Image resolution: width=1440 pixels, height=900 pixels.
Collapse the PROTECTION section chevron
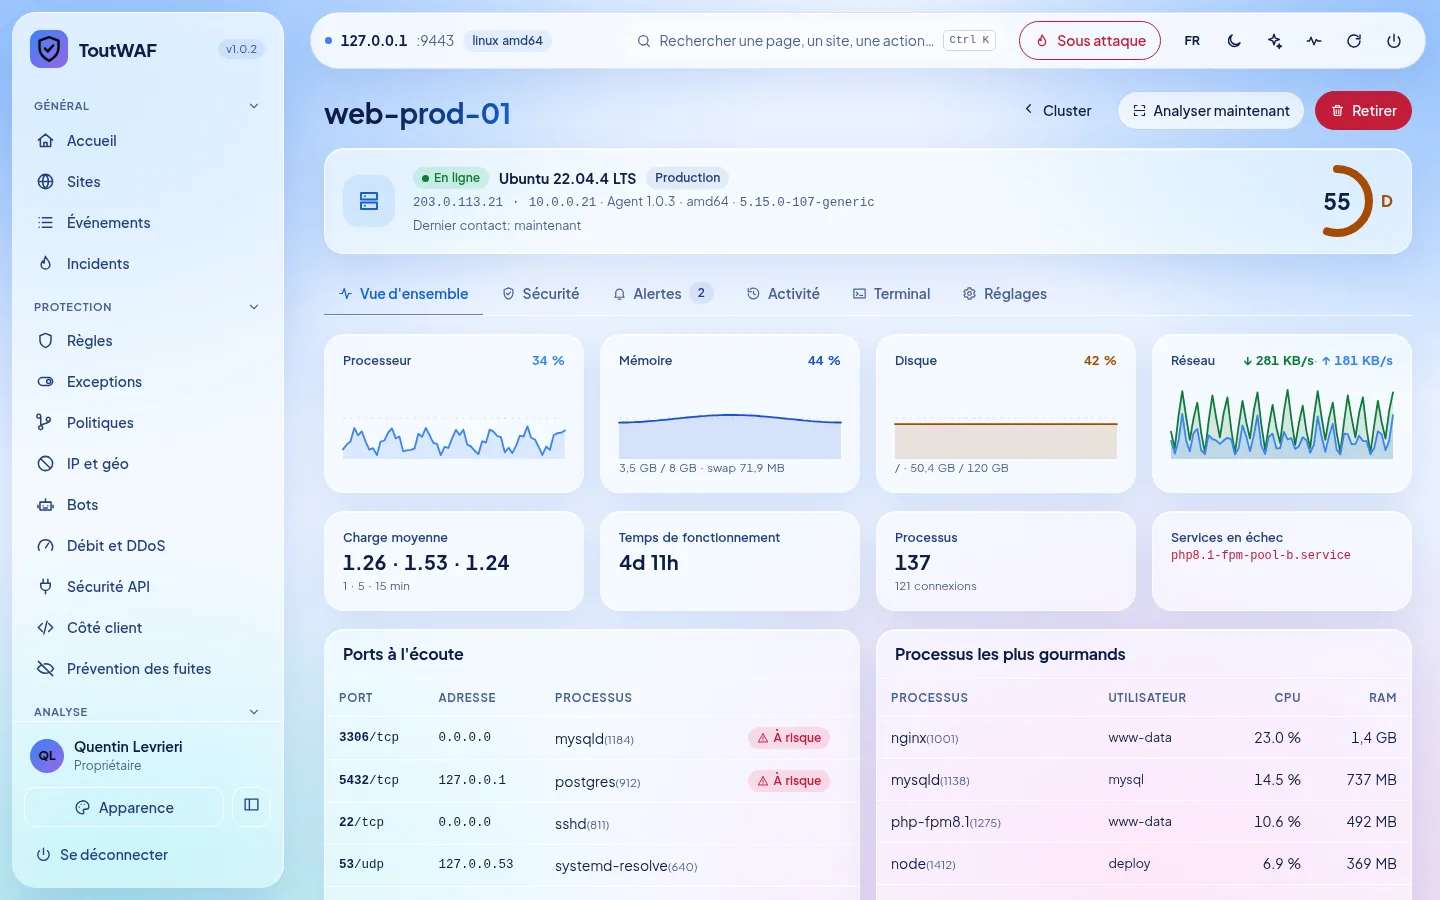point(254,307)
